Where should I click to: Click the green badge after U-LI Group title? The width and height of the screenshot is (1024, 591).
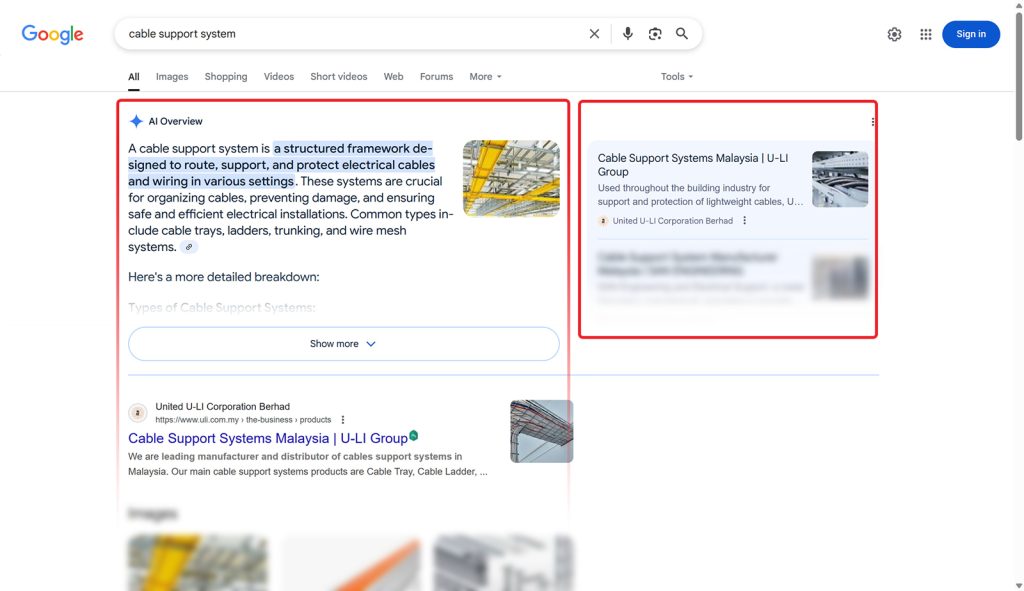tap(414, 436)
